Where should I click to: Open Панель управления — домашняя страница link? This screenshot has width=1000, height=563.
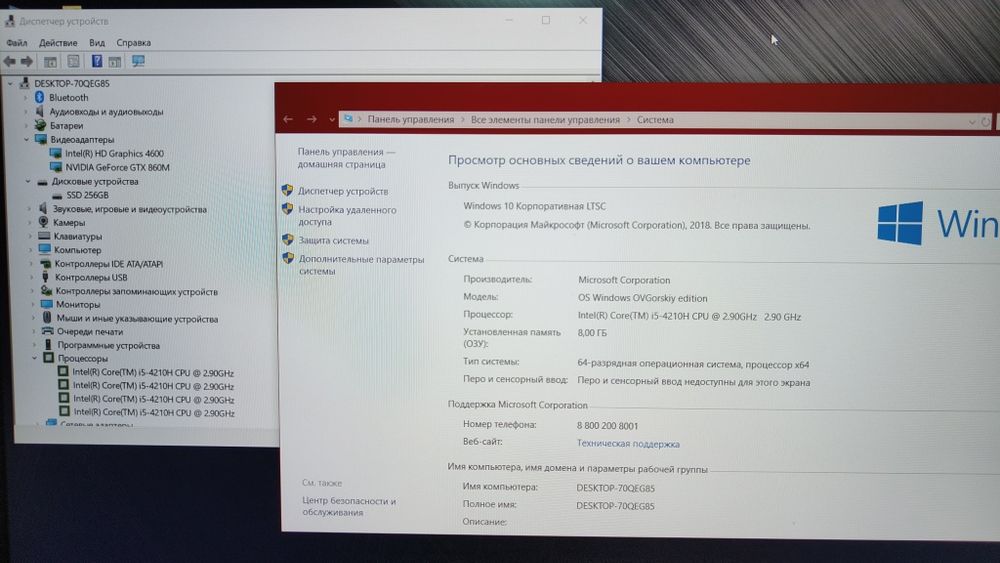pyautogui.click(x=346, y=158)
